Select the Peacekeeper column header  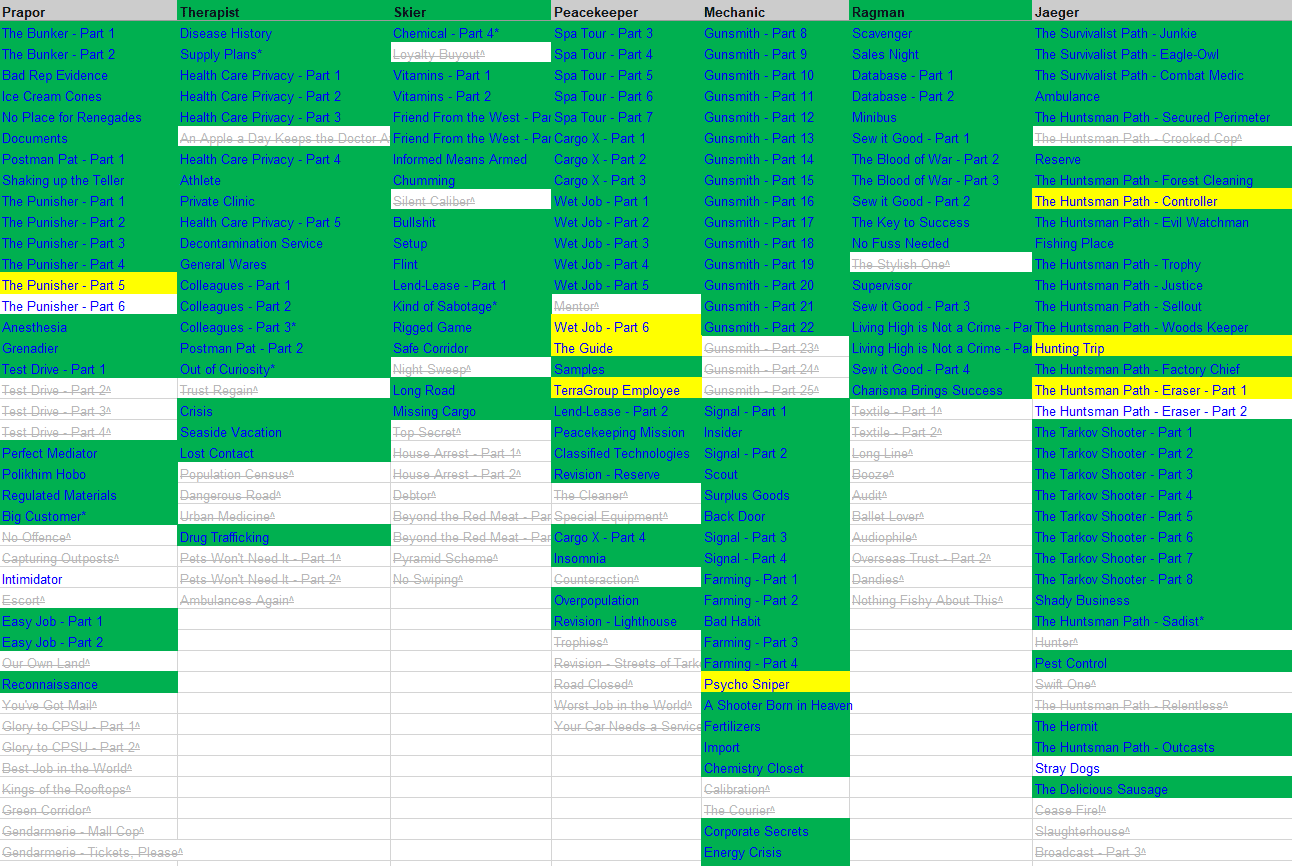click(627, 11)
